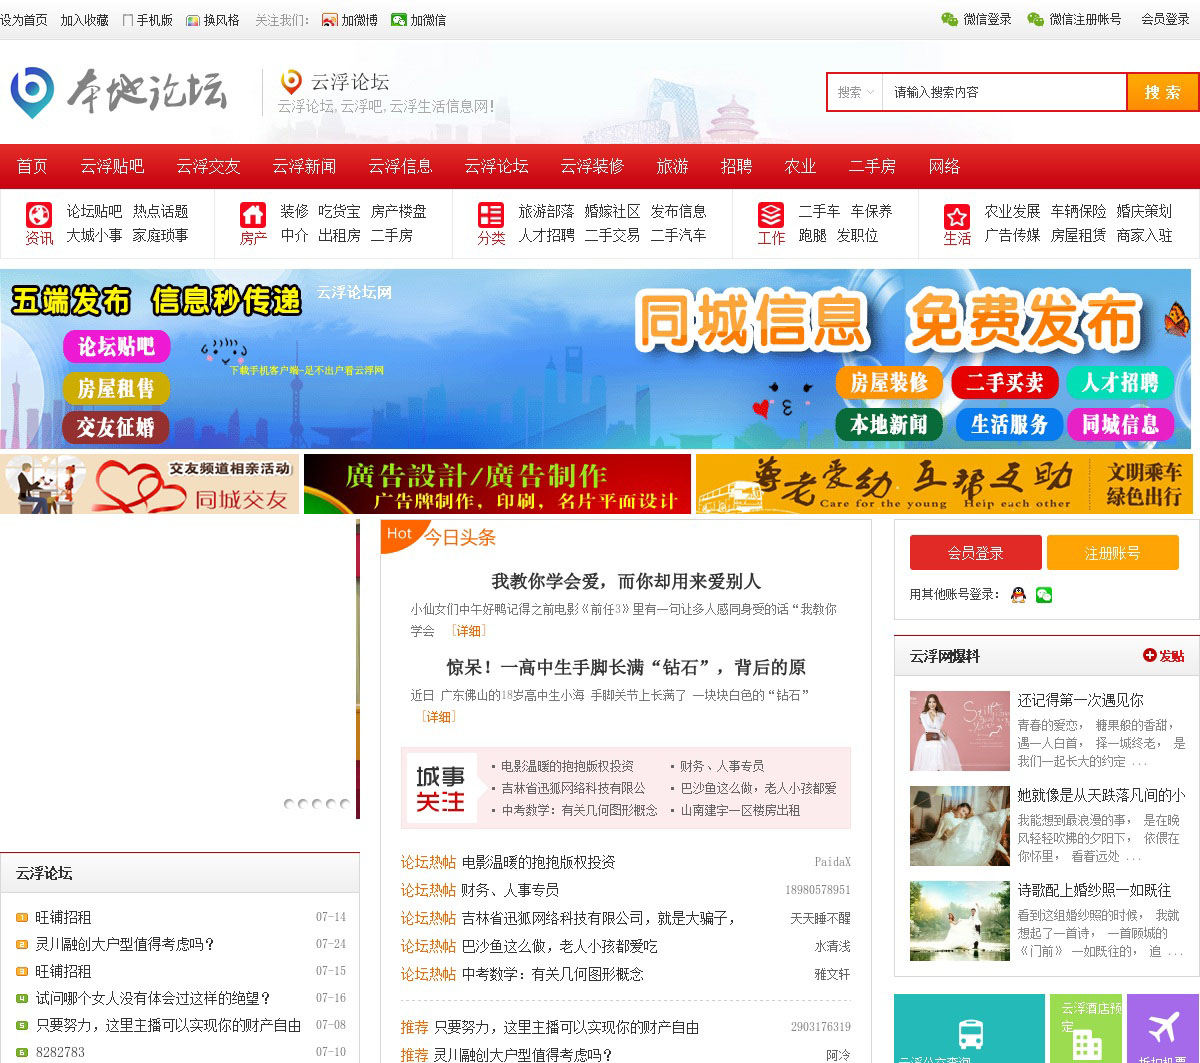Open the discount flight airplane tile
This screenshot has height=1063, width=1200.
(x=1163, y=1027)
